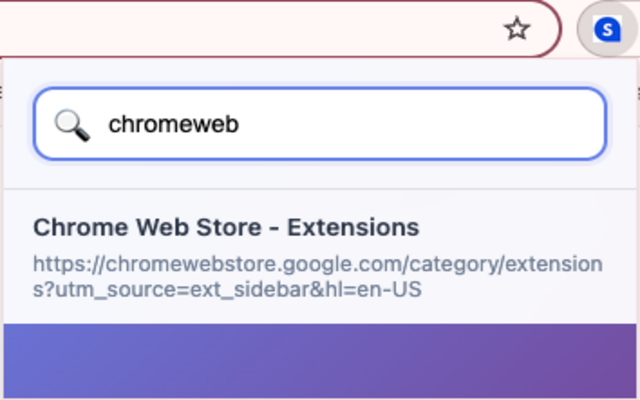Click the word "Extensions" in result title
640x400 pixels.
[353, 227]
